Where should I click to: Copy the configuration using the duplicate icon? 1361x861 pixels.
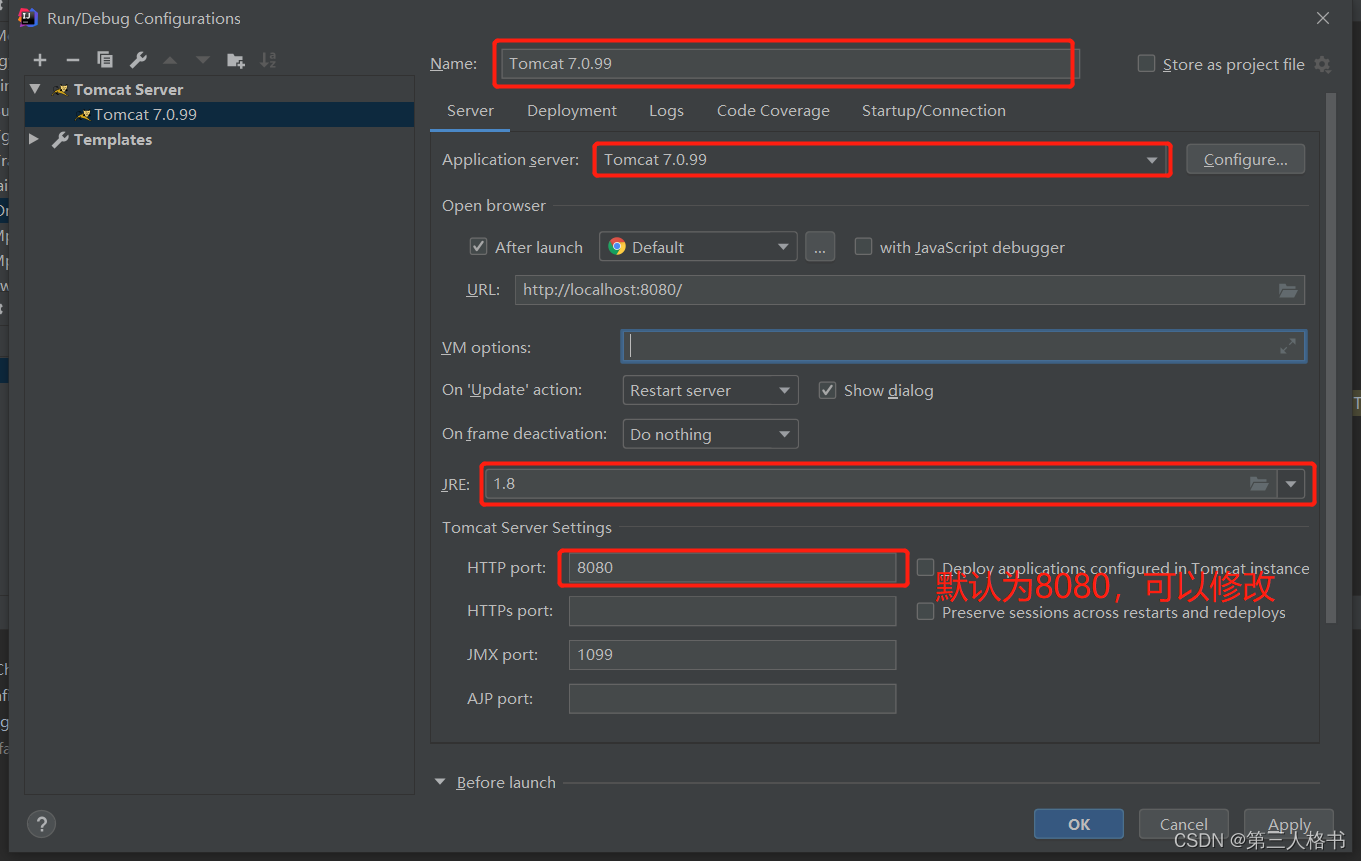point(105,60)
